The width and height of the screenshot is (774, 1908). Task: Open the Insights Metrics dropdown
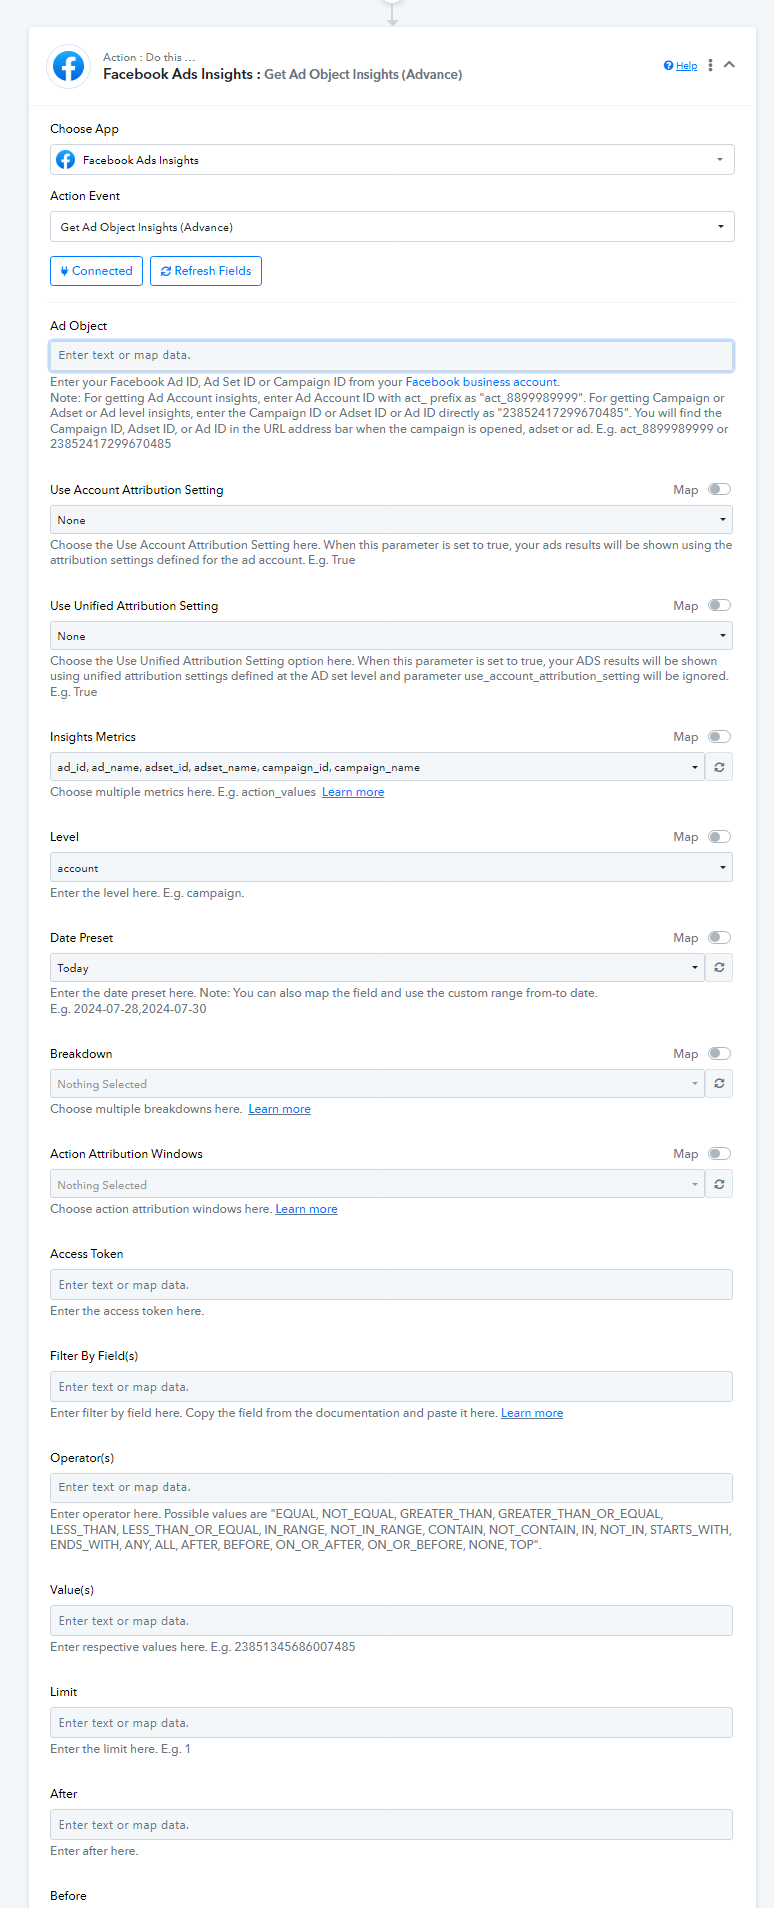pyautogui.click(x=377, y=767)
